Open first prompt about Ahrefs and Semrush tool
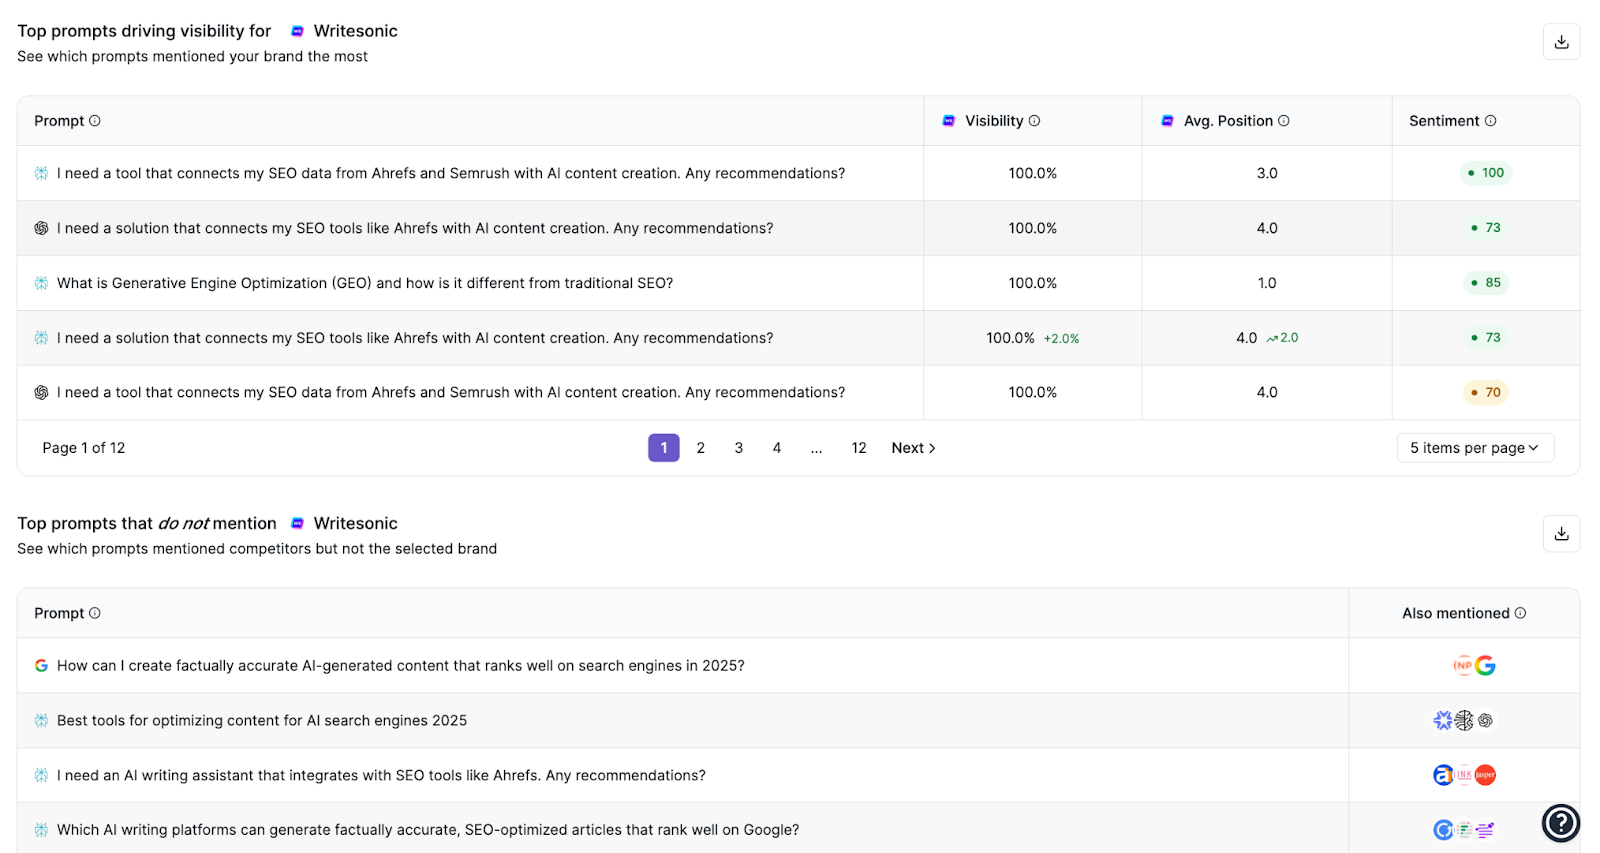Image resolution: width=1600 pixels, height=853 pixels. coord(451,173)
